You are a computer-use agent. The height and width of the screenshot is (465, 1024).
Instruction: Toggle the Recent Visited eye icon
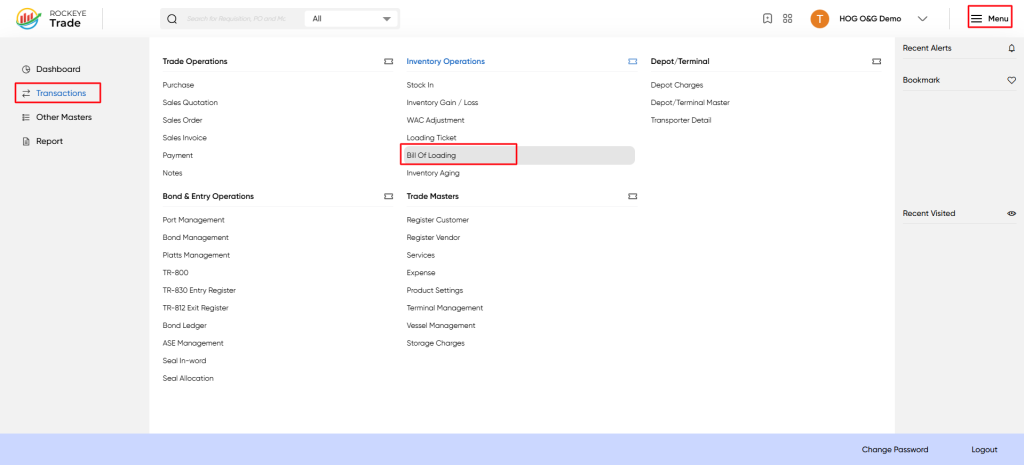(1012, 214)
